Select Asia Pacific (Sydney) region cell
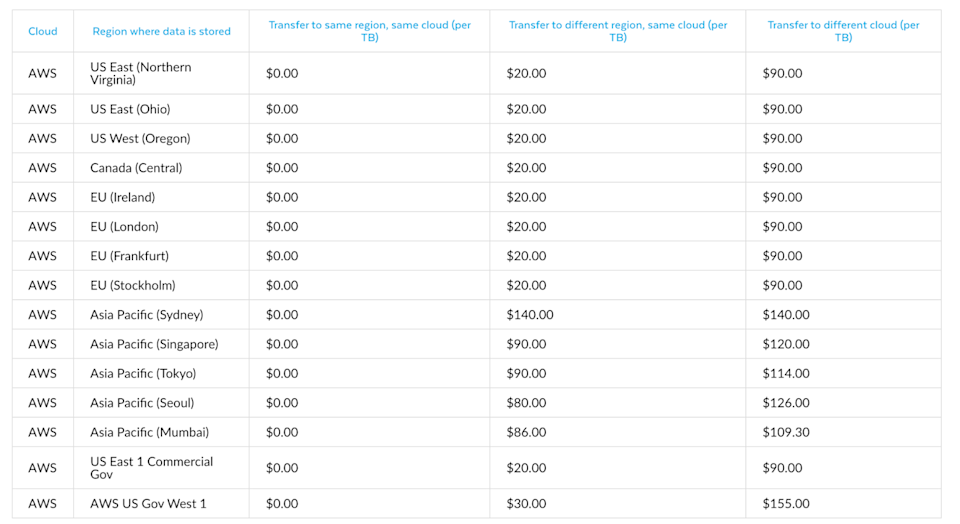 tap(146, 314)
